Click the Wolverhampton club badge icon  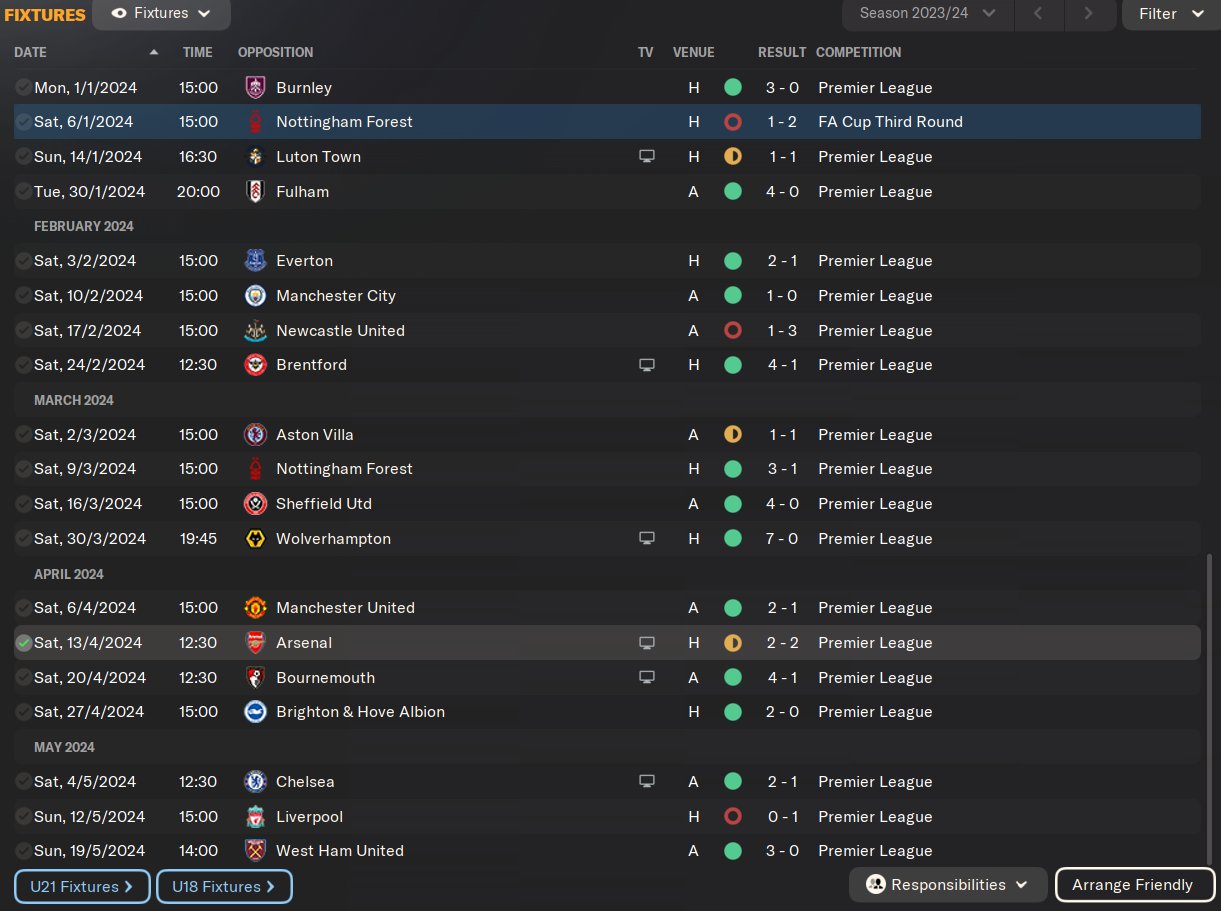tap(255, 539)
